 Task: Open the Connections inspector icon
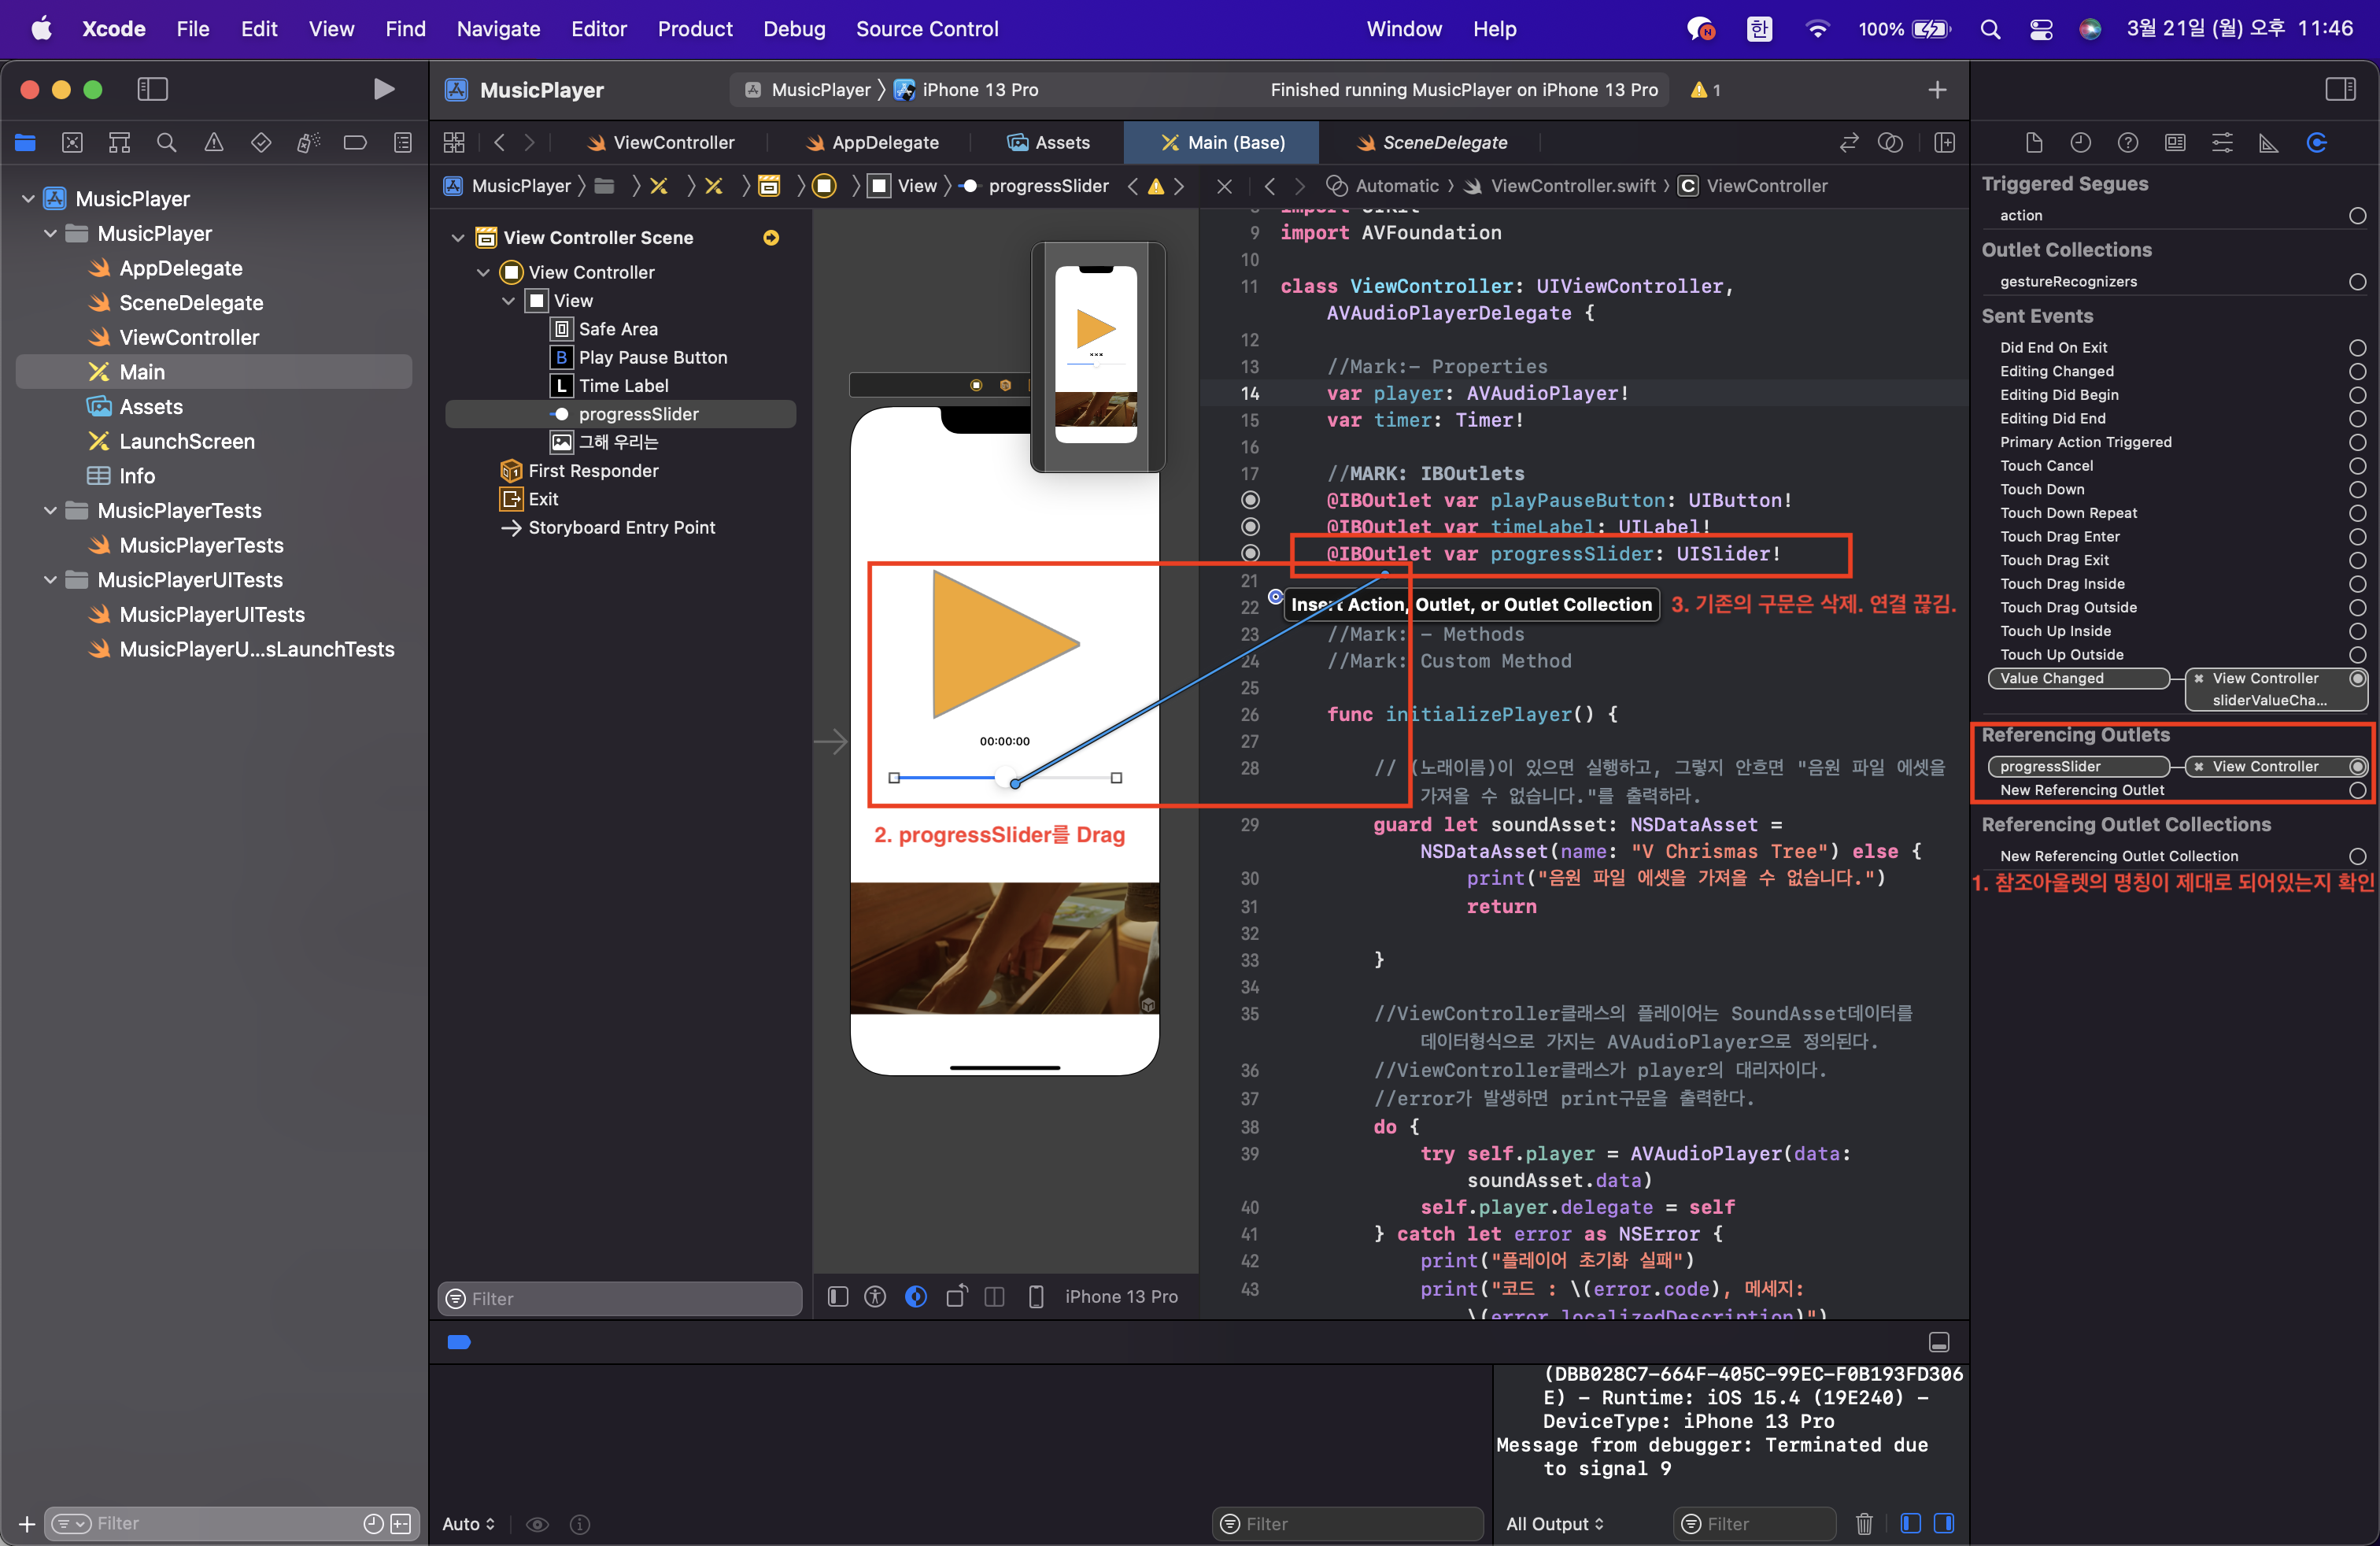point(2316,143)
